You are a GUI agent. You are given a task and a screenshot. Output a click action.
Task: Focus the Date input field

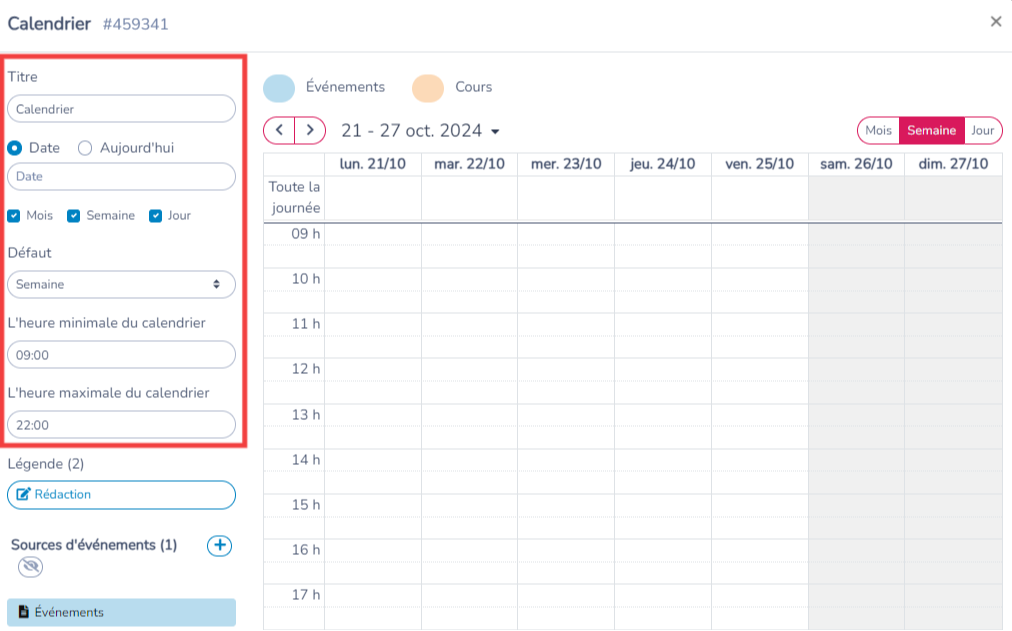tap(121, 177)
